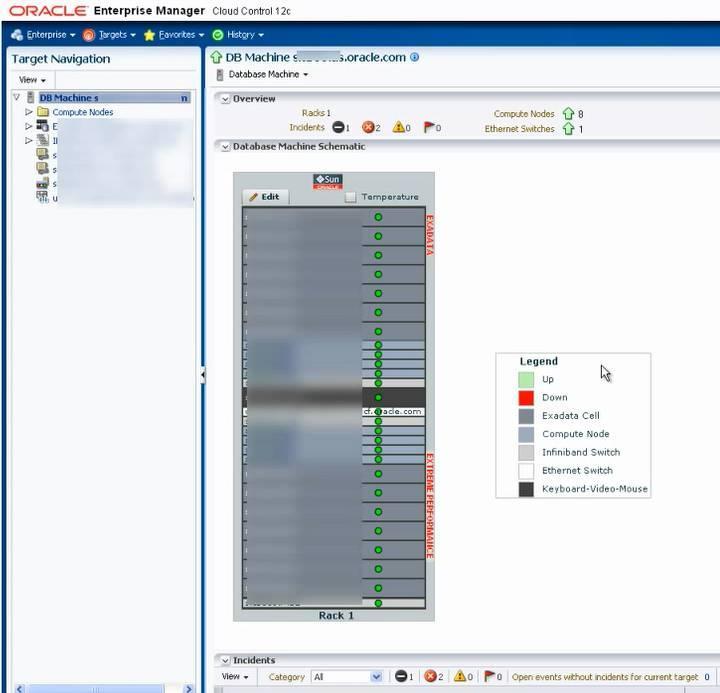720x693 pixels.
Task: Click the Ethernet Switches link in Overview
Action: coord(519,129)
